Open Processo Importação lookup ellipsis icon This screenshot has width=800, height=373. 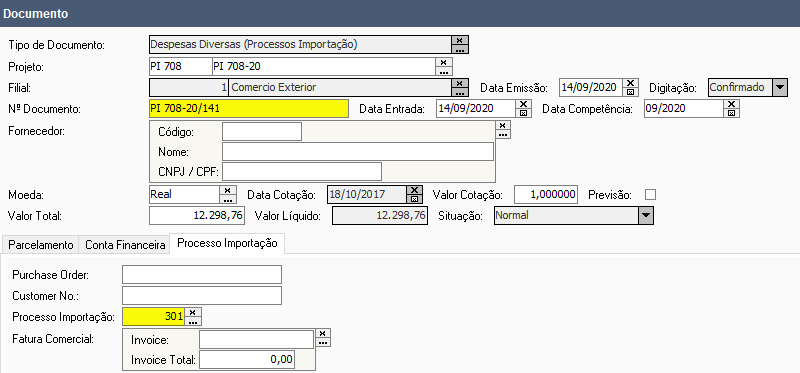[x=193, y=321]
